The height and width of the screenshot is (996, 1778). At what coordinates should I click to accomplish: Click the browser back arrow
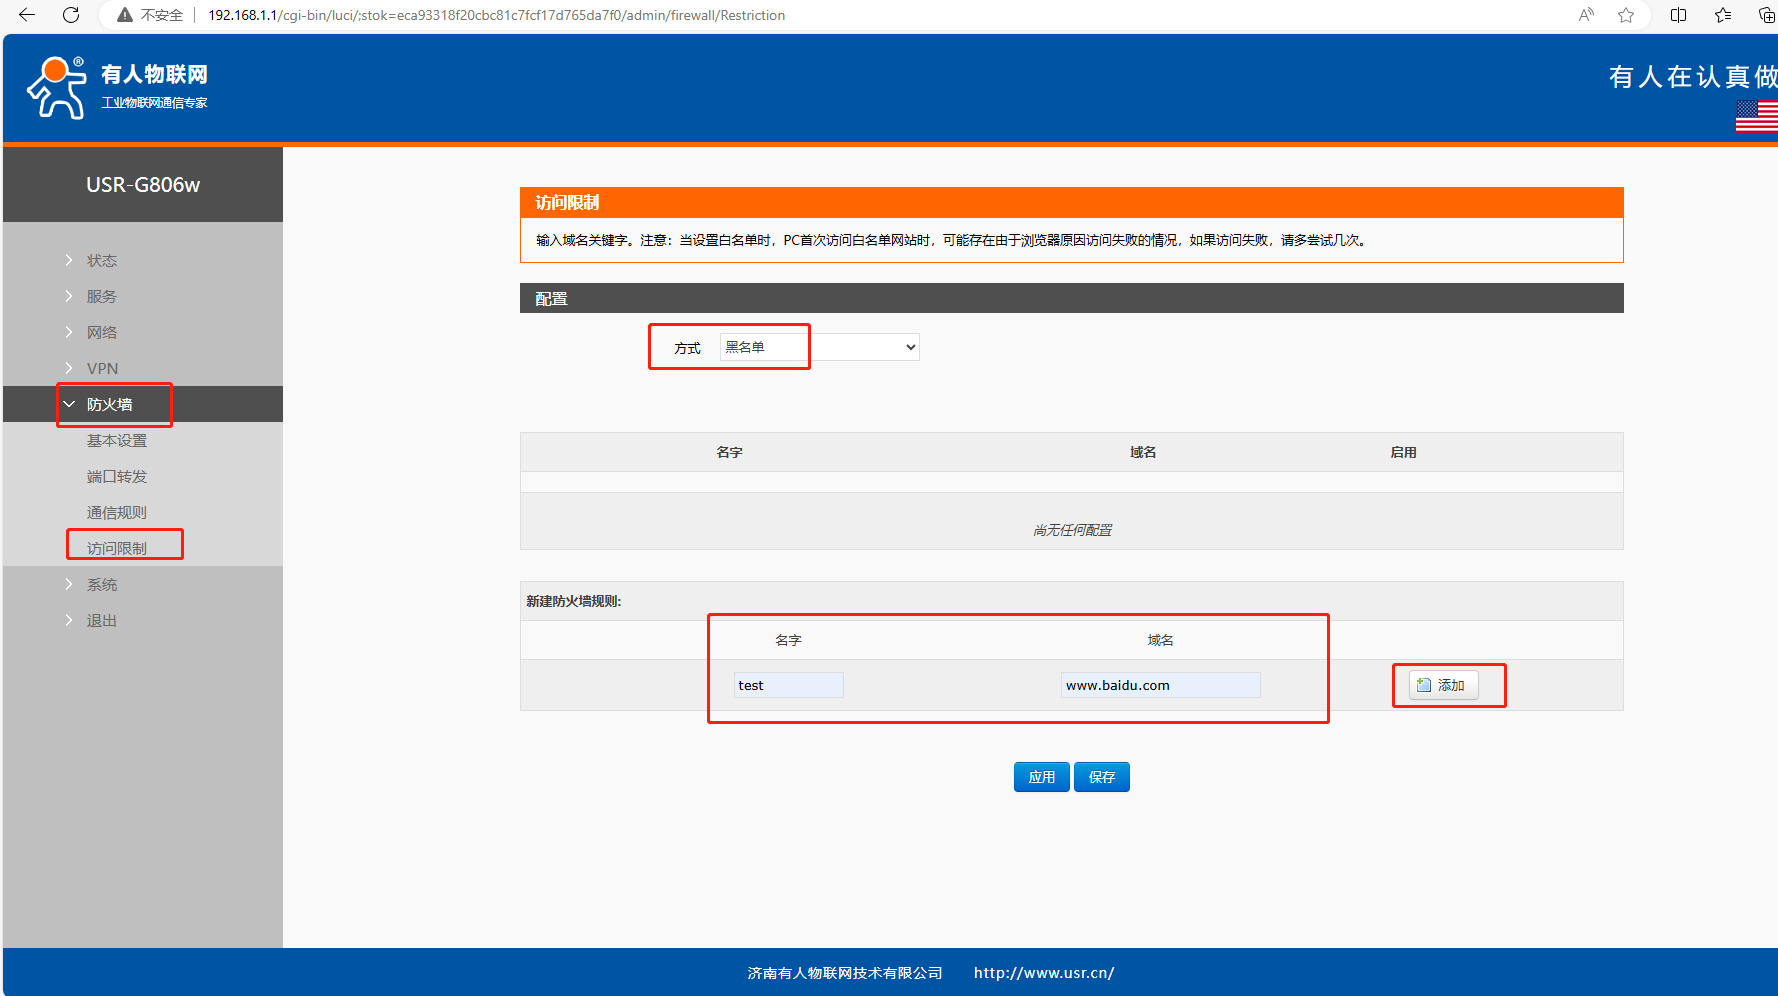pyautogui.click(x=27, y=15)
